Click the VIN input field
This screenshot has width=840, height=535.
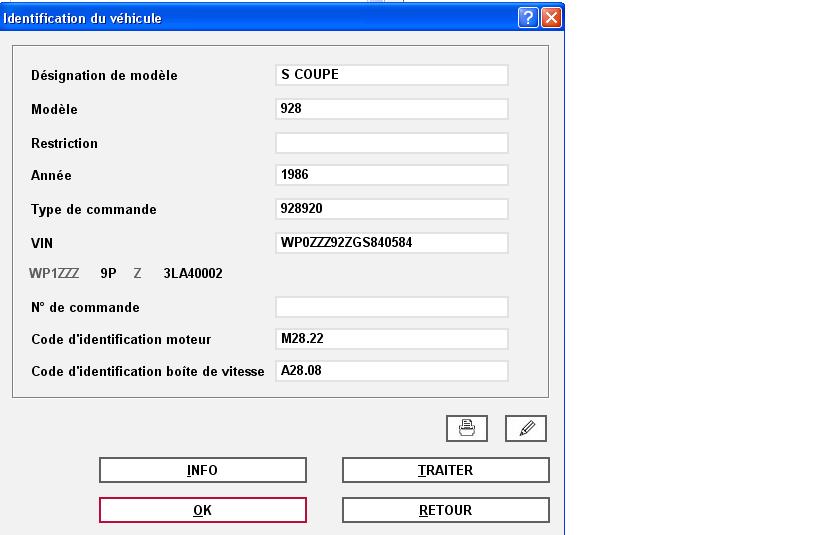click(x=392, y=243)
